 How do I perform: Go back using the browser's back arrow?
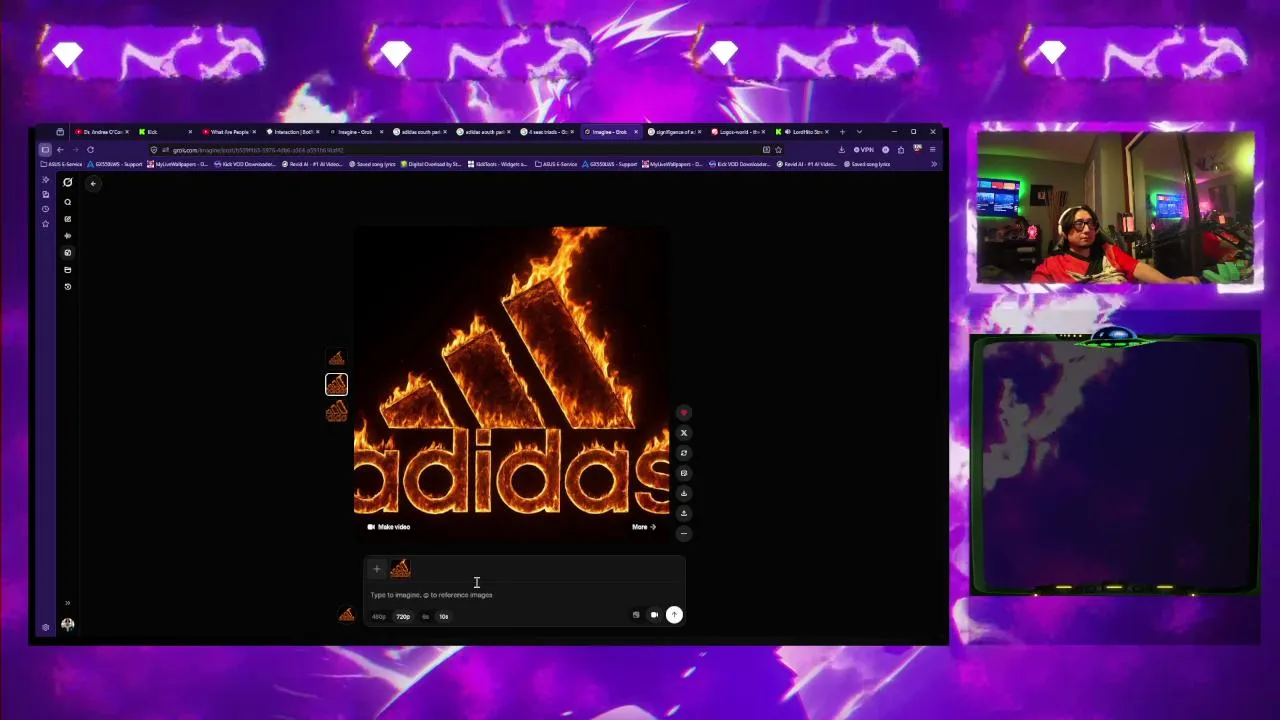tap(60, 150)
